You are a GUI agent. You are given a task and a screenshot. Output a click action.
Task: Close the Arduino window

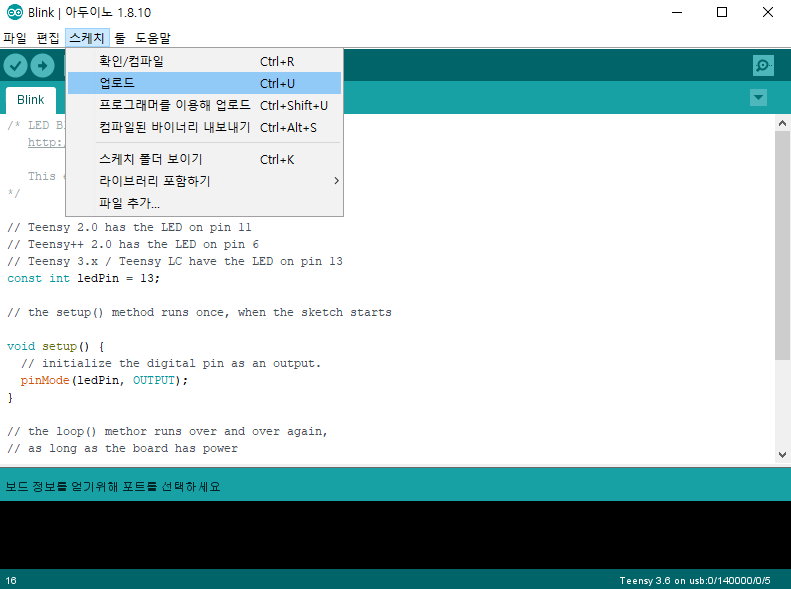tap(768, 12)
